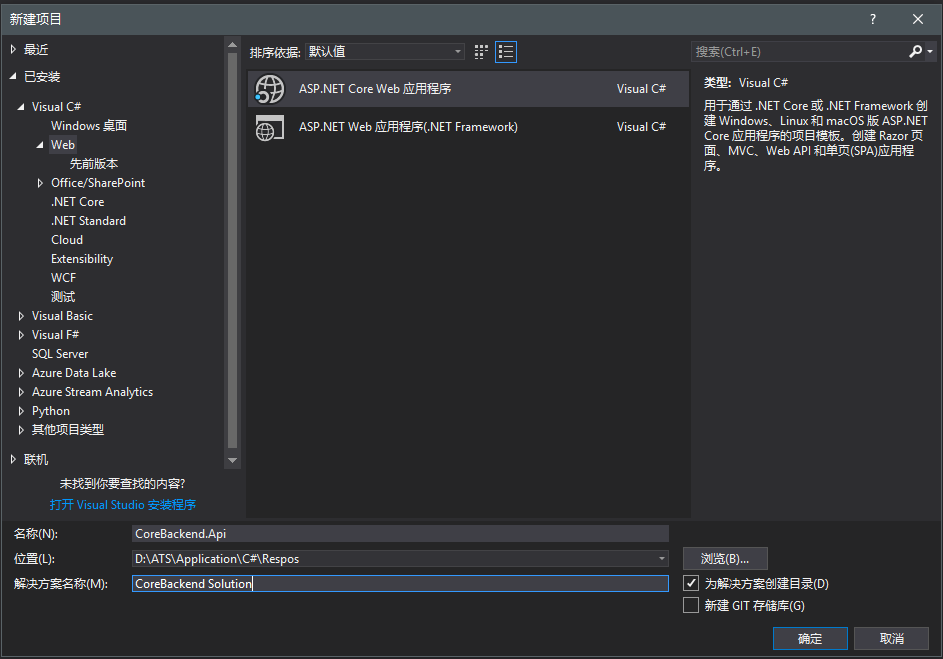
Task: Choose ASP.NET Web 应用程序(.NET Framework) template
Action: coord(468,127)
